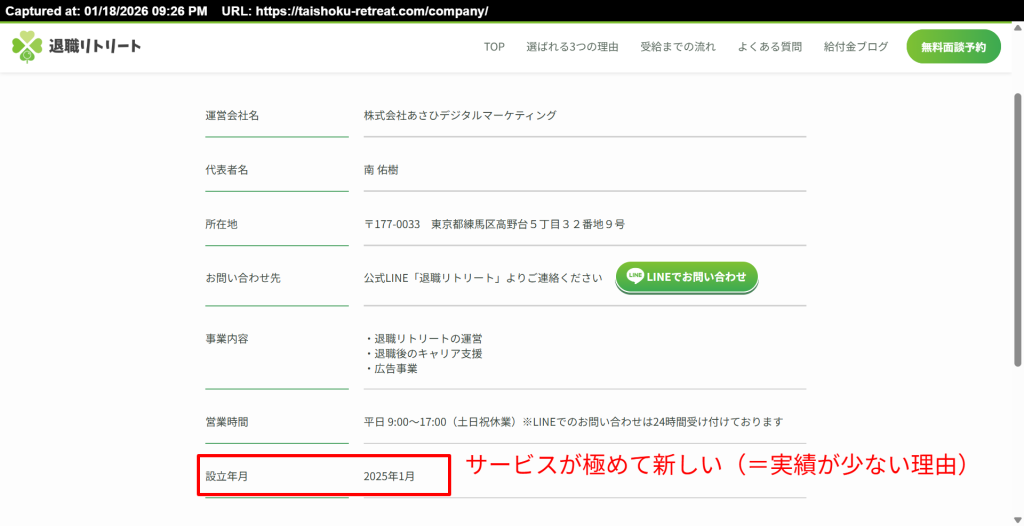Viewport: 1024px width, 526px height.
Task: Select text 公式LINE「退職リトリート」よりご連絡ください
Action: click(483, 278)
